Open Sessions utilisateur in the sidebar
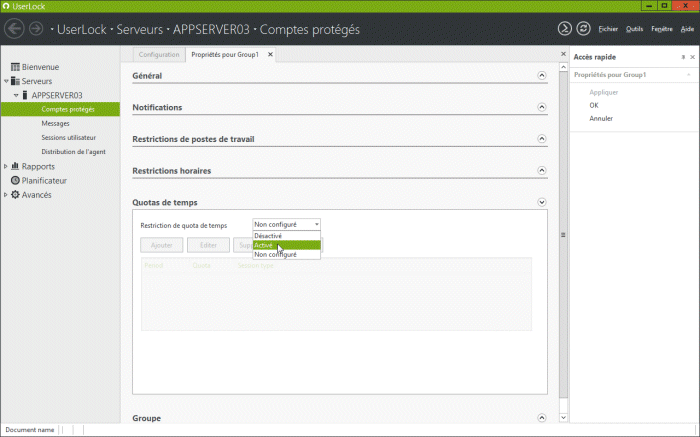 coord(69,137)
